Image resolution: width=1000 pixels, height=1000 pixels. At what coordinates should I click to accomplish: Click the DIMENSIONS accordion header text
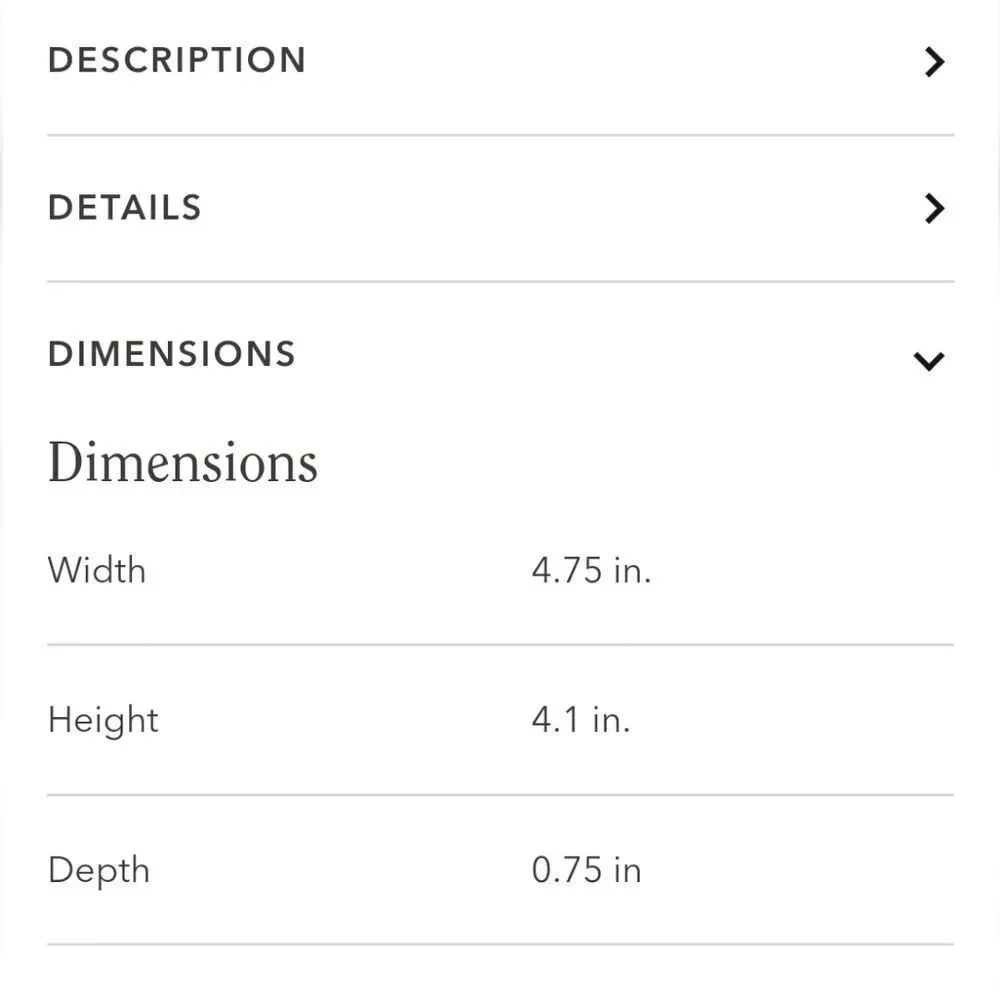(x=172, y=354)
